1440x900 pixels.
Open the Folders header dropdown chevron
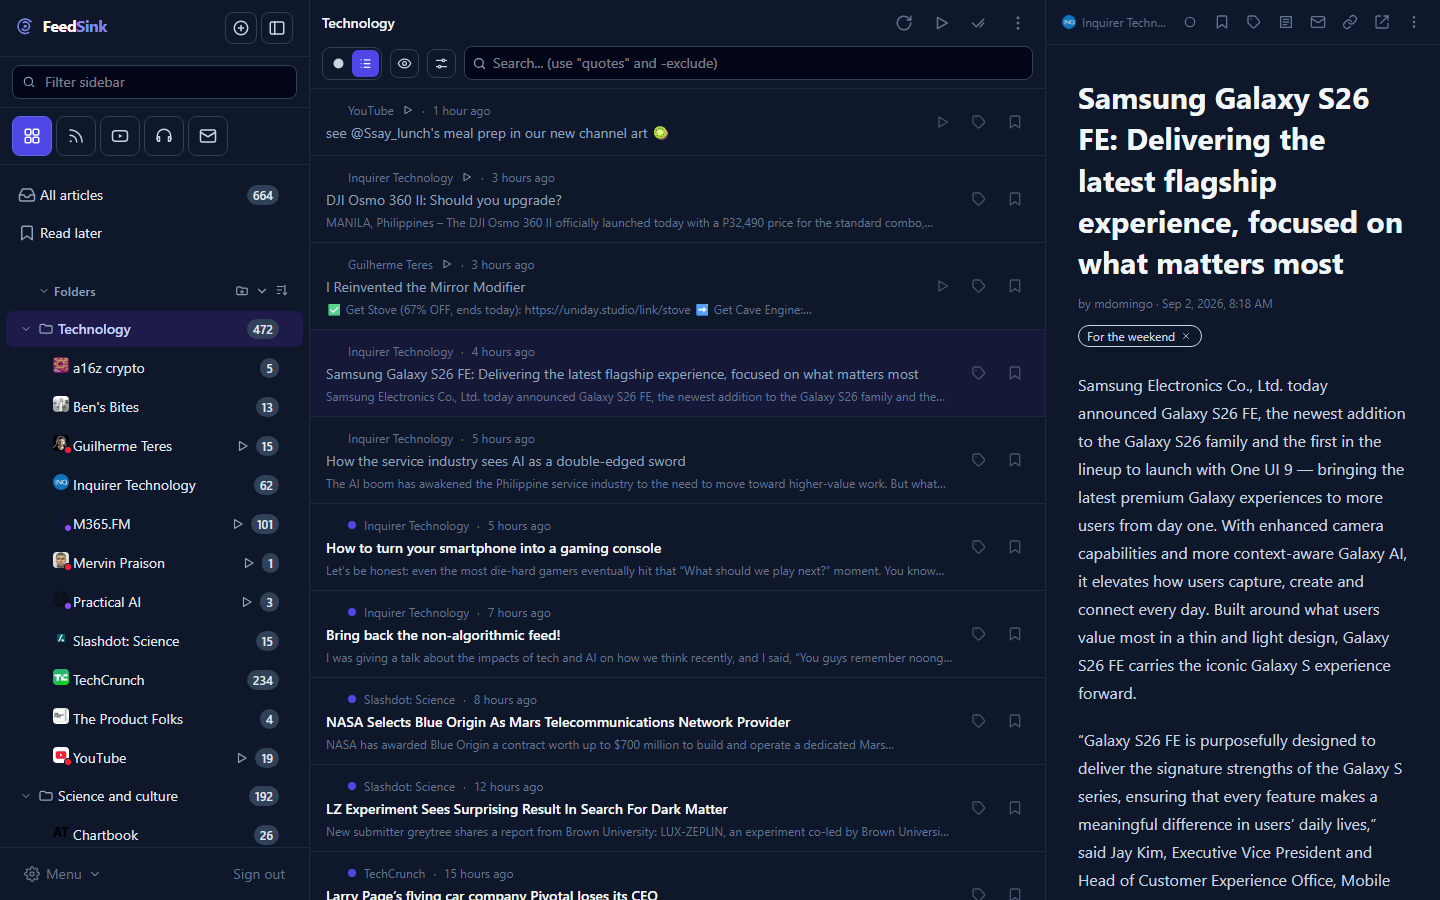[x=262, y=291]
